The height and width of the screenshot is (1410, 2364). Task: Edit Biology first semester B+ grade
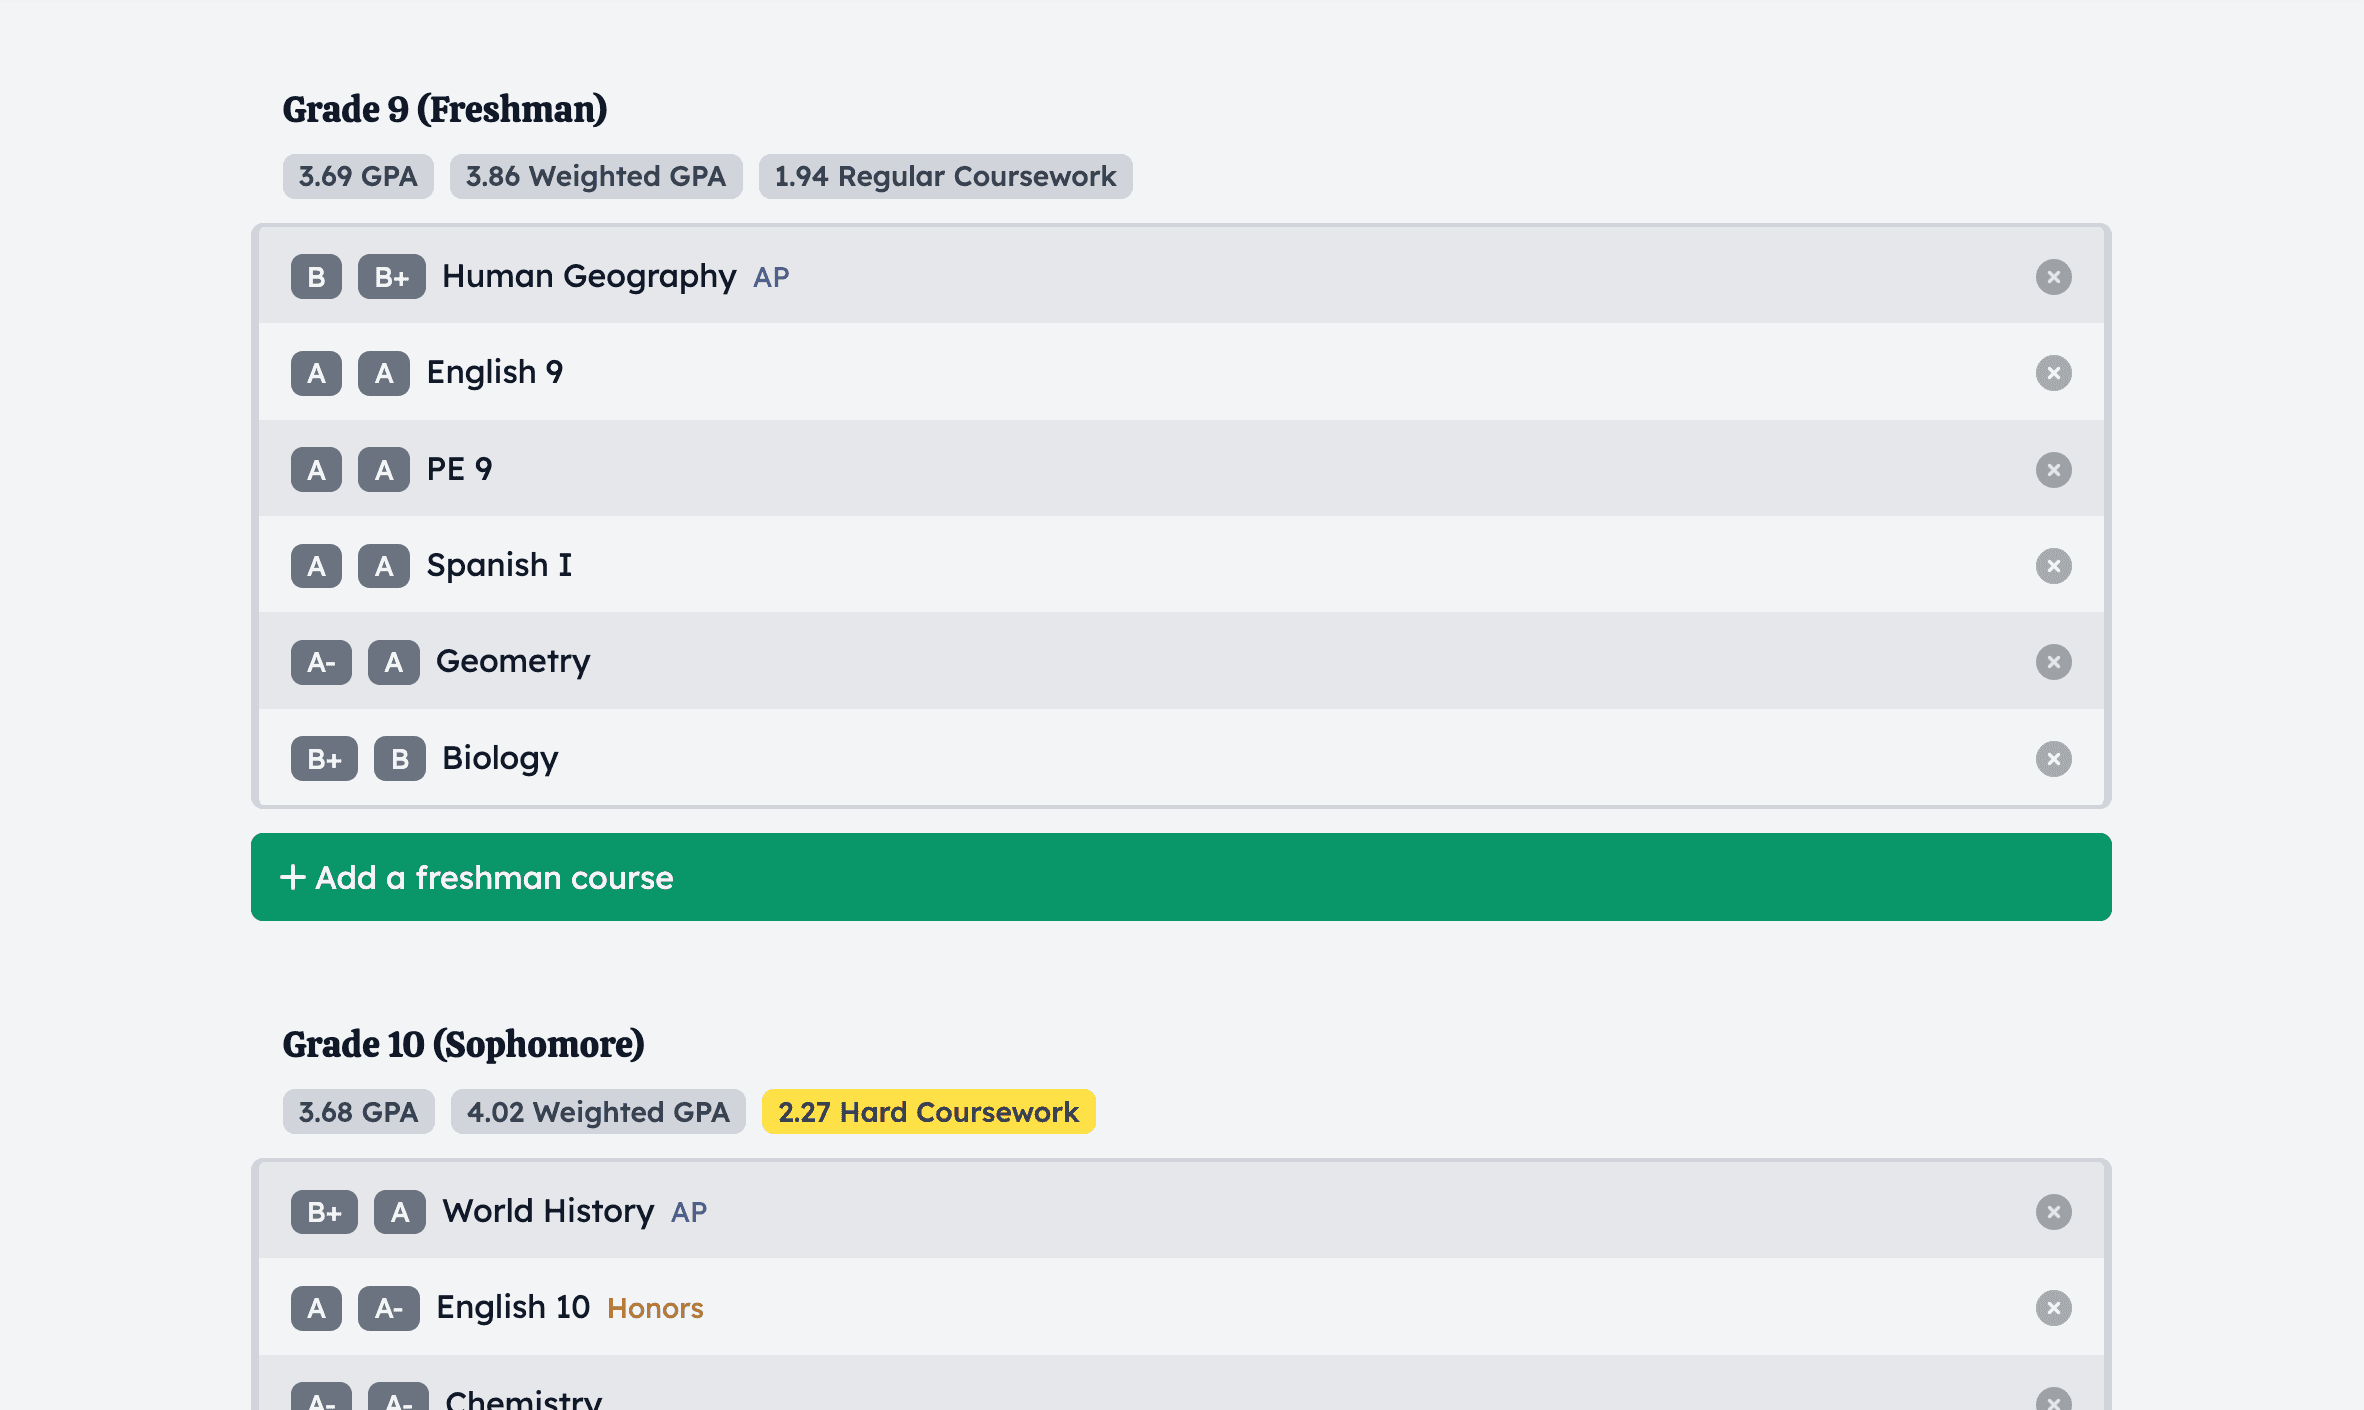[x=324, y=759]
